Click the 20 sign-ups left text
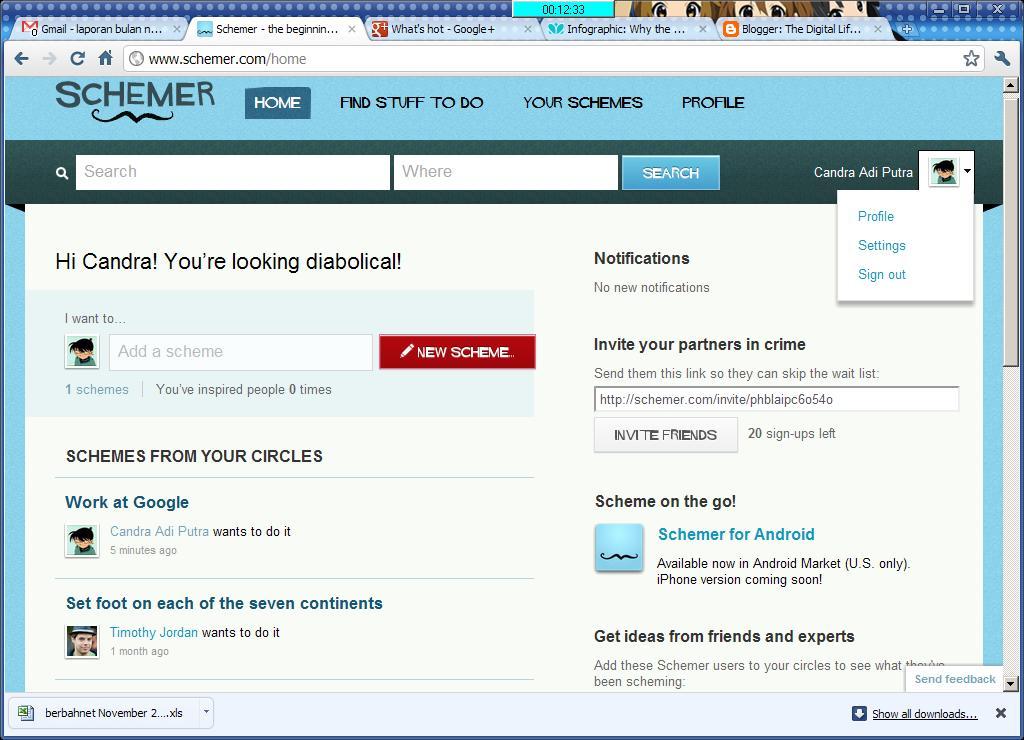Viewport: 1024px width, 740px height. (x=792, y=434)
